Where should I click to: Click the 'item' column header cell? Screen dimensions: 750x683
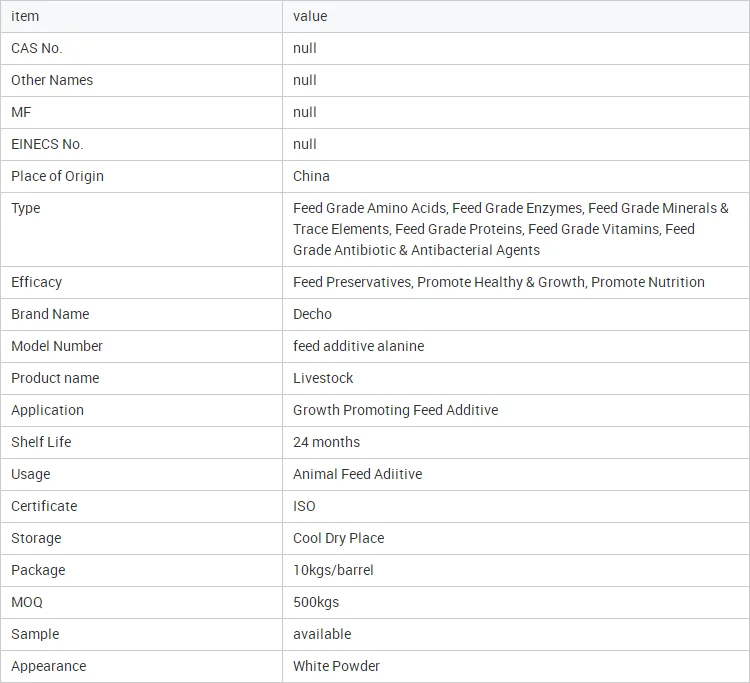click(x=142, y=16)
